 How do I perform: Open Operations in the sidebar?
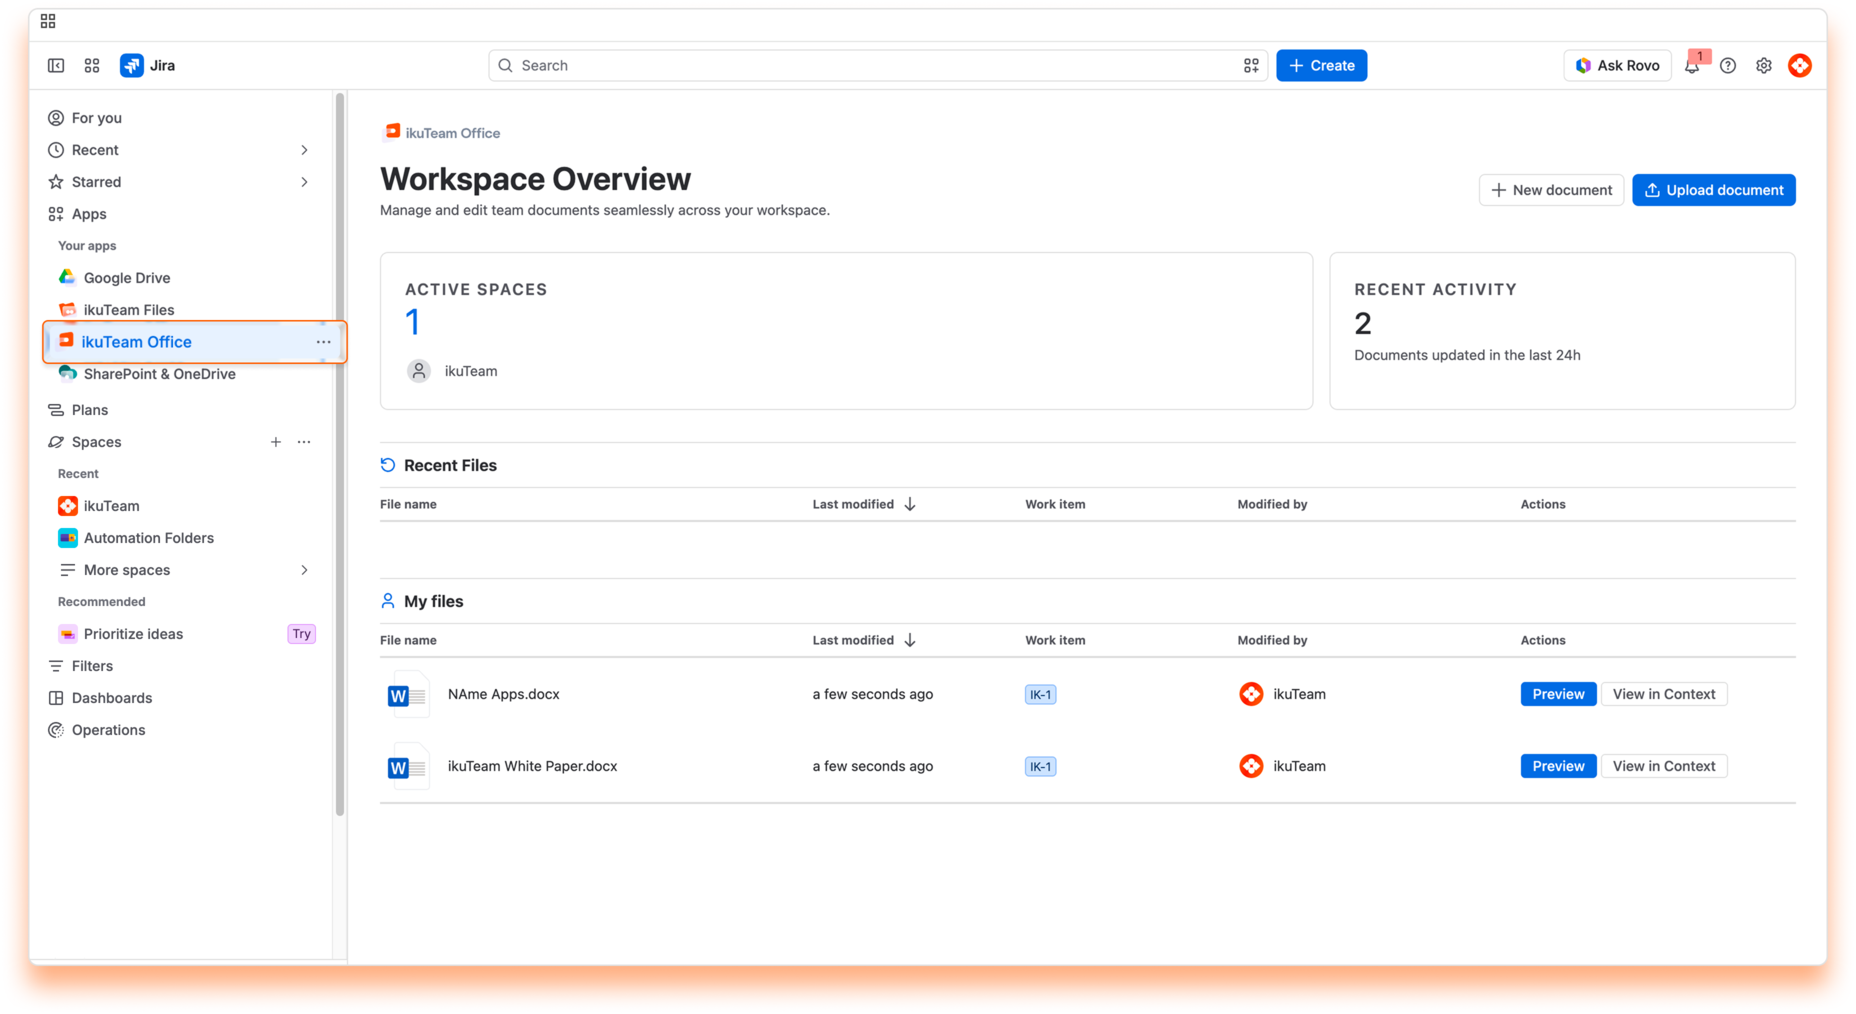108,729
